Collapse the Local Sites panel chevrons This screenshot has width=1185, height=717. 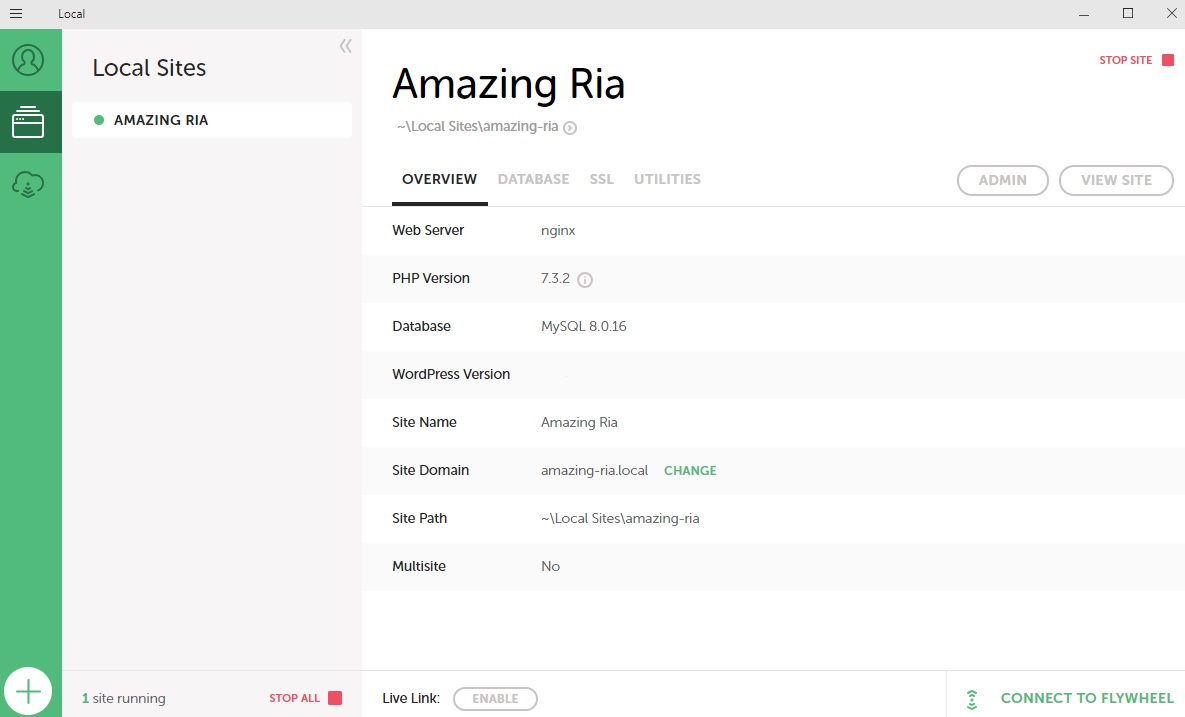tap(345, 46)
